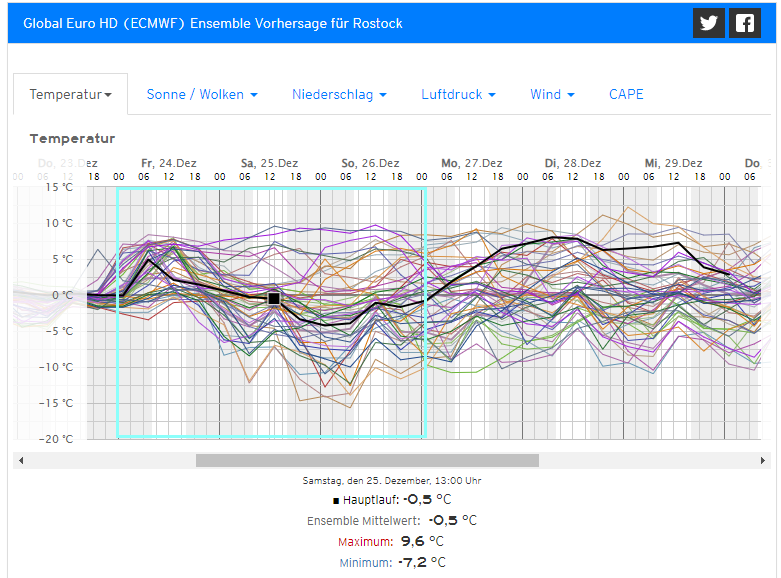The height and width of the screenshot is (578, 781).
Task: Click the horizontal scrollbar thumb
Action: [367, 461]
